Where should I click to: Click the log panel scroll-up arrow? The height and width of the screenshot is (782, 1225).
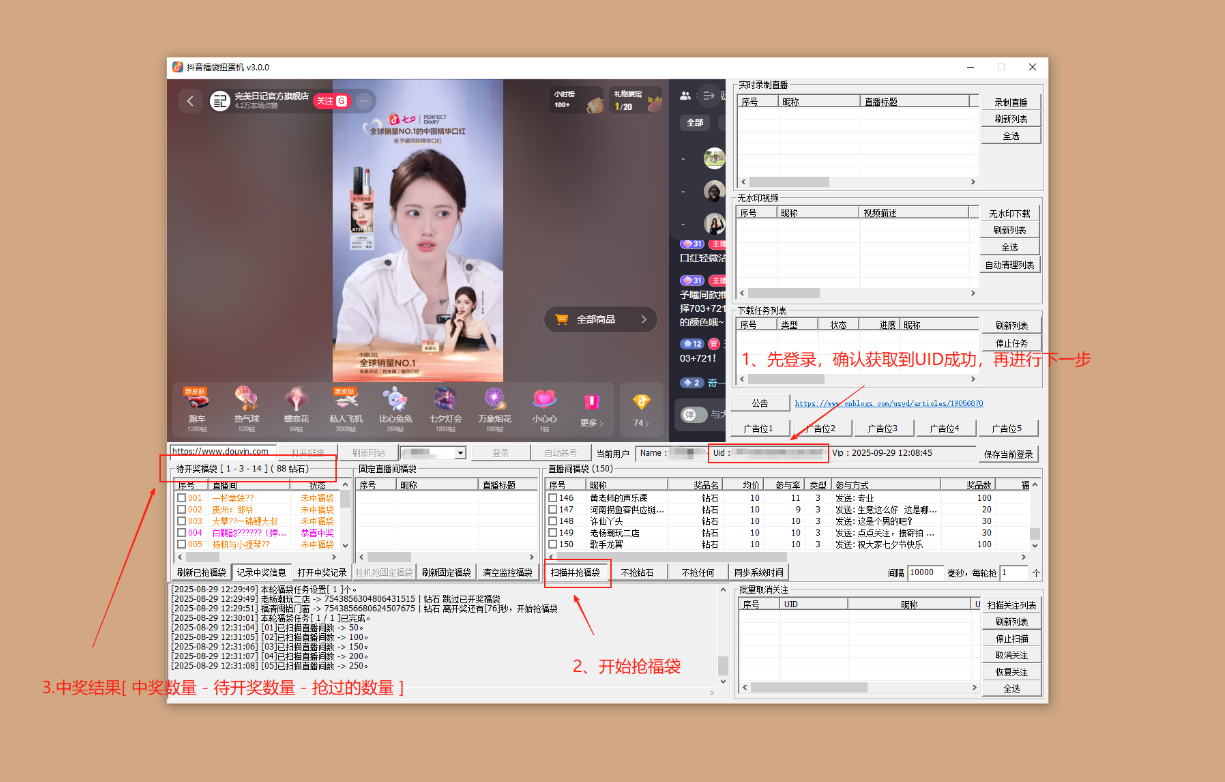point(723,589)
